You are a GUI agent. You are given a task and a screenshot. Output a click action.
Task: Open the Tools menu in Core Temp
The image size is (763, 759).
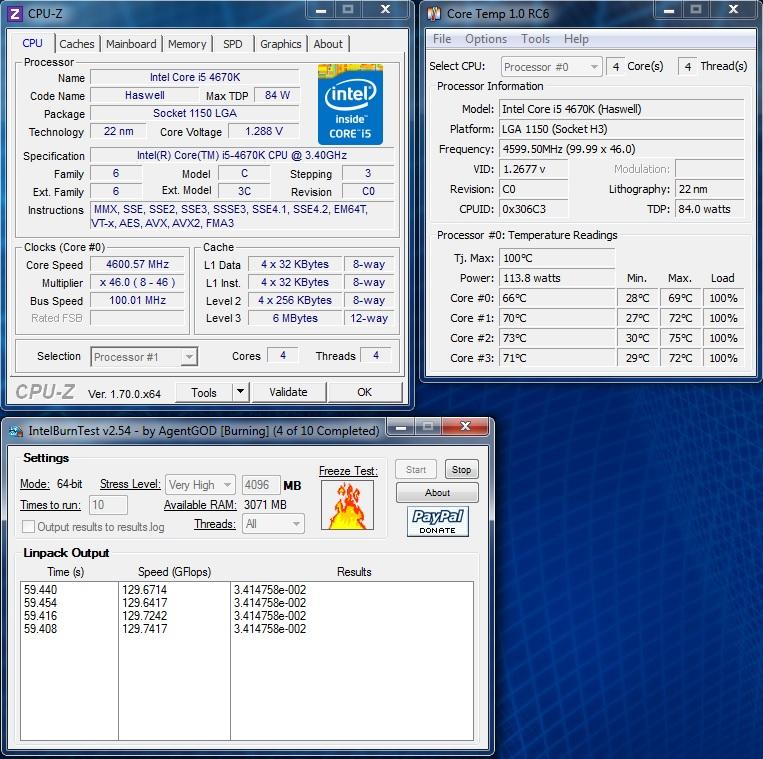coord(535,39)
